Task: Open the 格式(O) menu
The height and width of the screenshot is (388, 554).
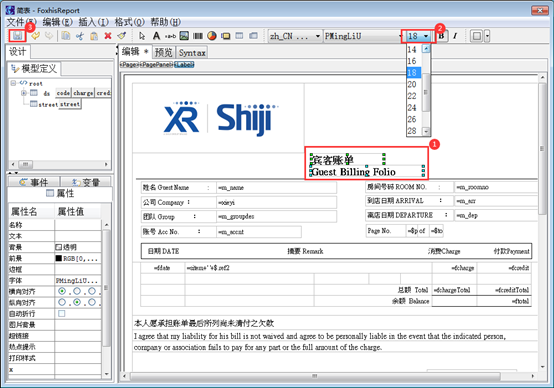Action: coord(129,22)
